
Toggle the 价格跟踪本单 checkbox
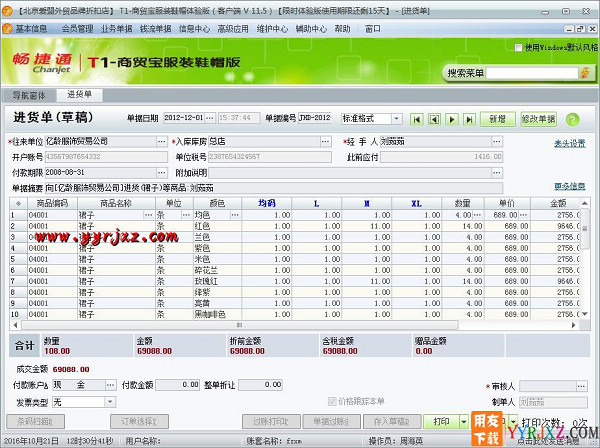click(x=332, y=401)
